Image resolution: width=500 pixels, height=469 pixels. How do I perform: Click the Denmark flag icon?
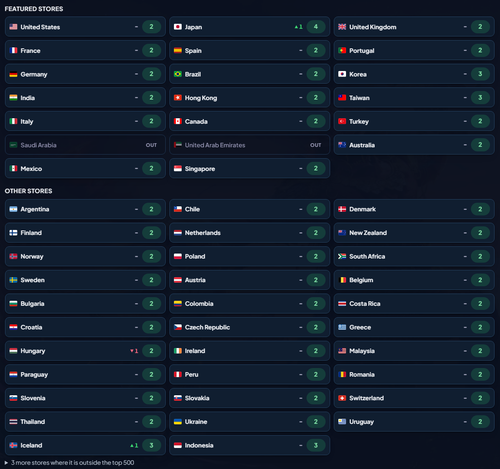pos(342,209)
